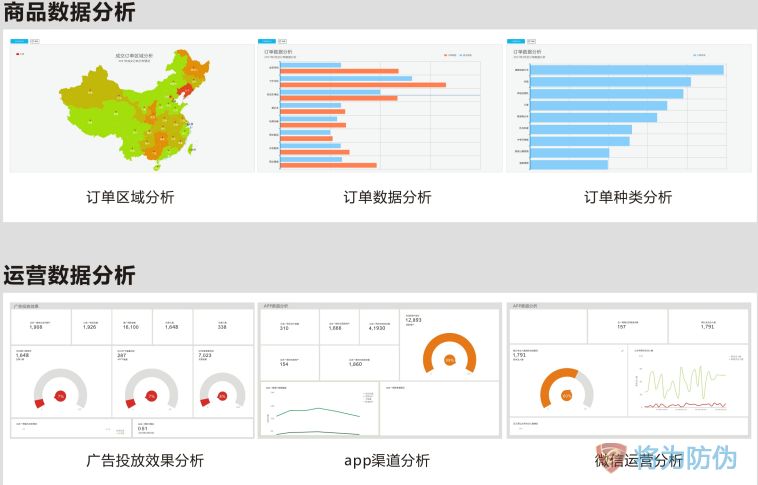758x485 pixels.
Task: Open the 订单数据分析 bar chart thumbnail
Action: coord(379,105)
